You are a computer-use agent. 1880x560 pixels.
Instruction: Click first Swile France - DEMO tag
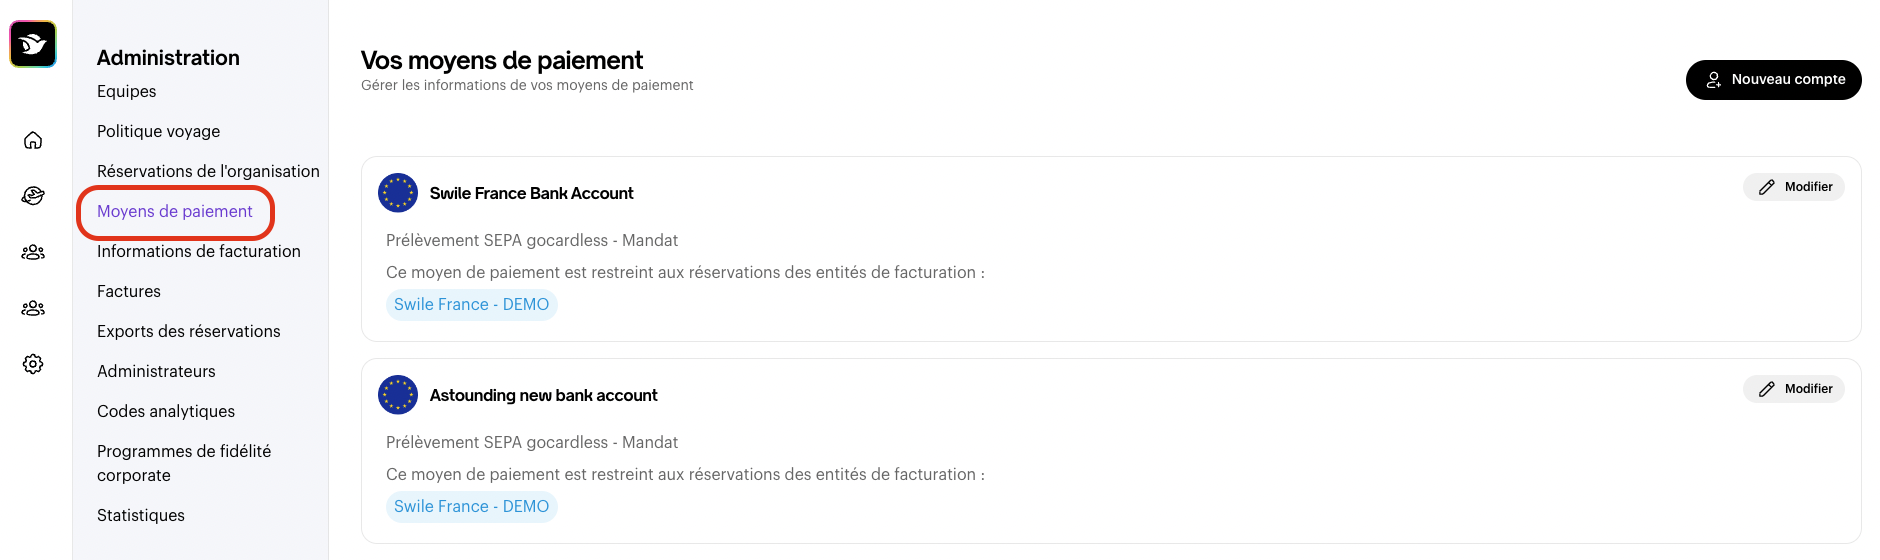pyautogui.click(x=472, y=305)
